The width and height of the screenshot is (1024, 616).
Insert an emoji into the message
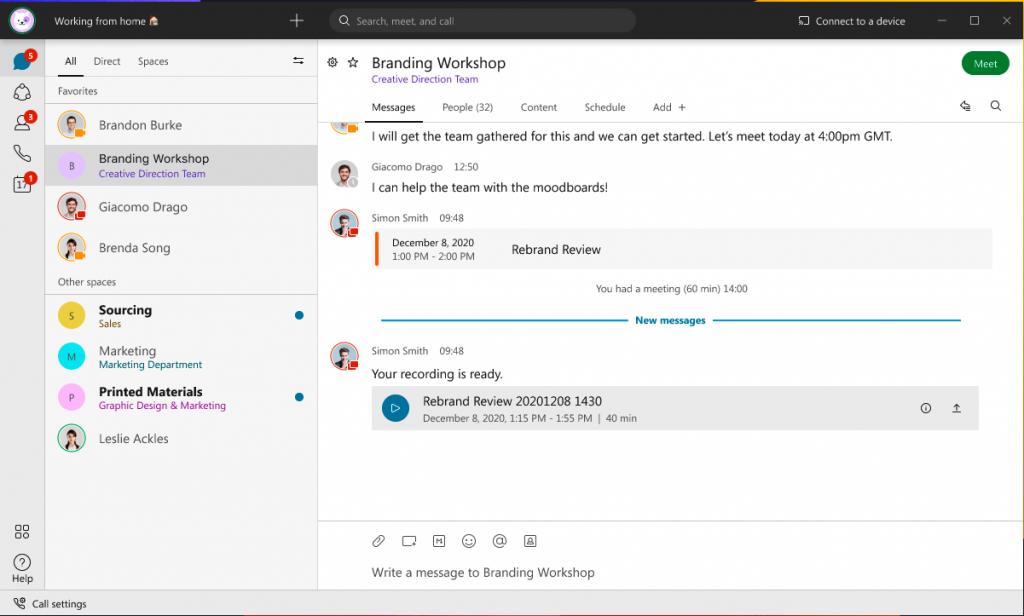click(469, 540)
